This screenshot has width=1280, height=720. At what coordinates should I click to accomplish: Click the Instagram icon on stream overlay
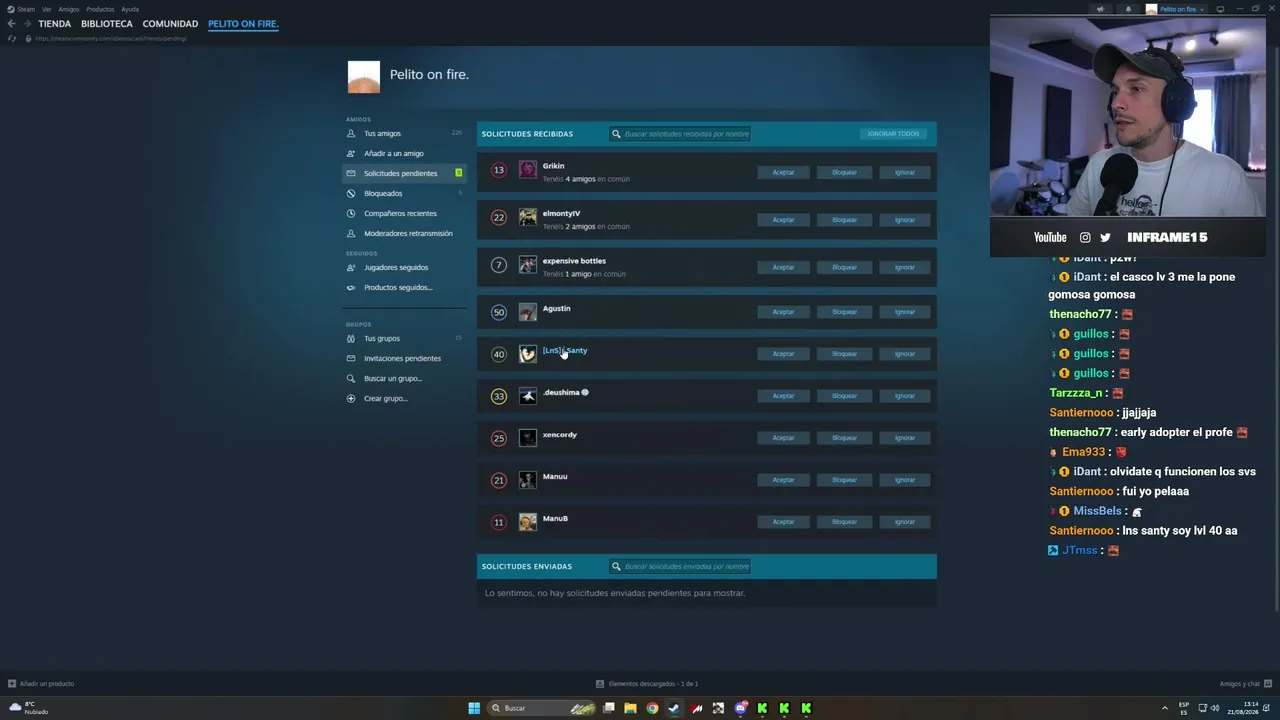(x=1085, y=238)
